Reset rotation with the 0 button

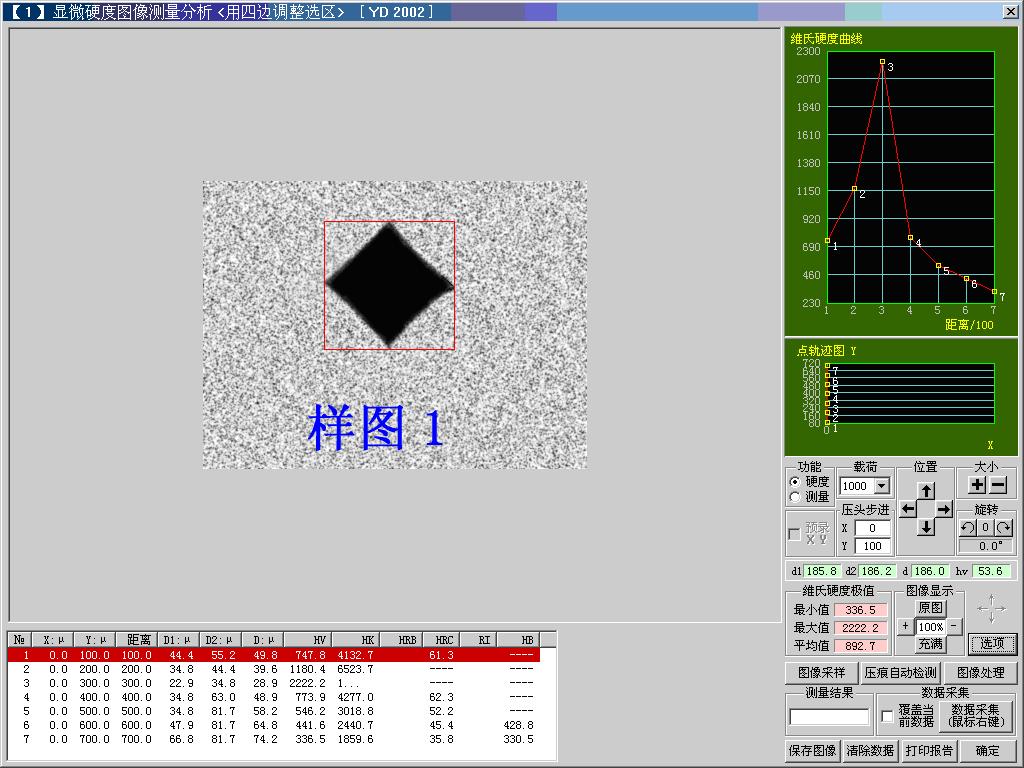click(985, 528)
